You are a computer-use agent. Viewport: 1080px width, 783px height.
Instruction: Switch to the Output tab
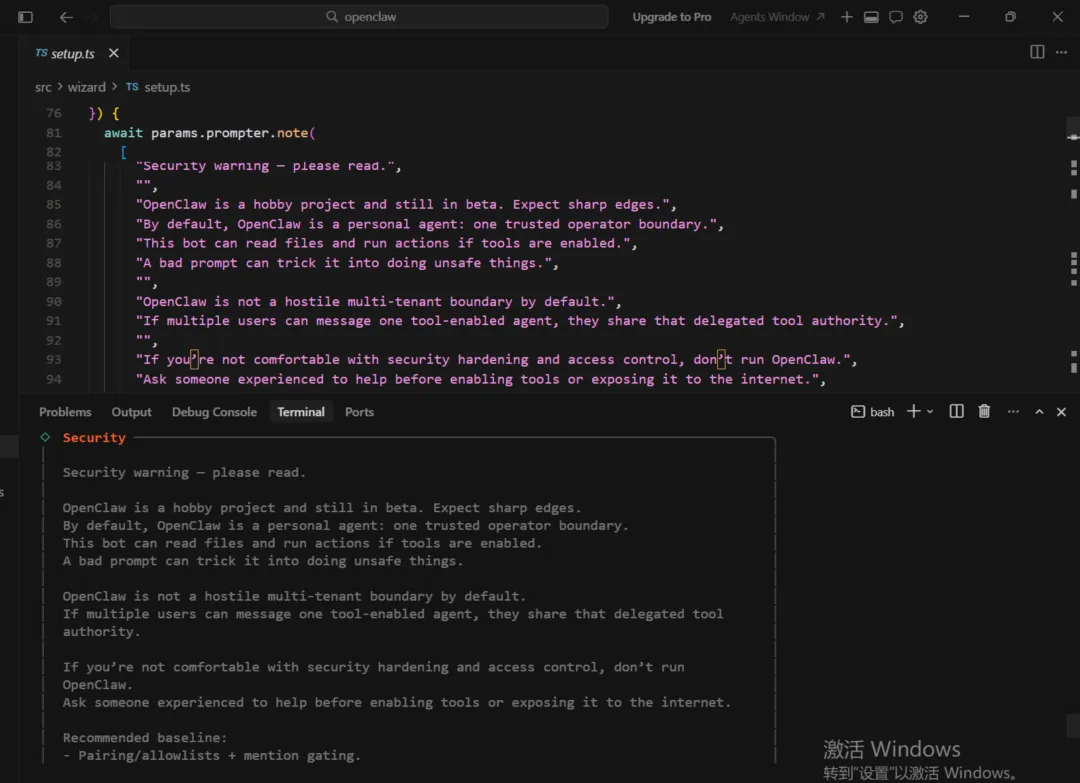pyautogui.click(x=131, y=412)
